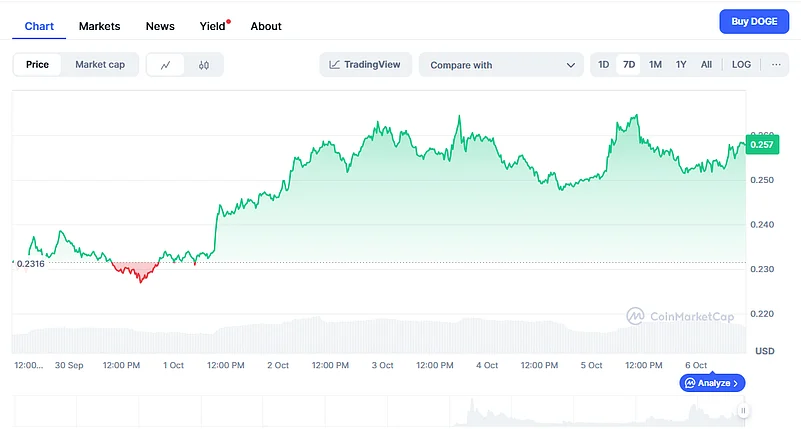Screen dimensions: 801x429
Task: Click the green 0.257 current price tag
Action: pyautogui.click(x=762, y=145)
